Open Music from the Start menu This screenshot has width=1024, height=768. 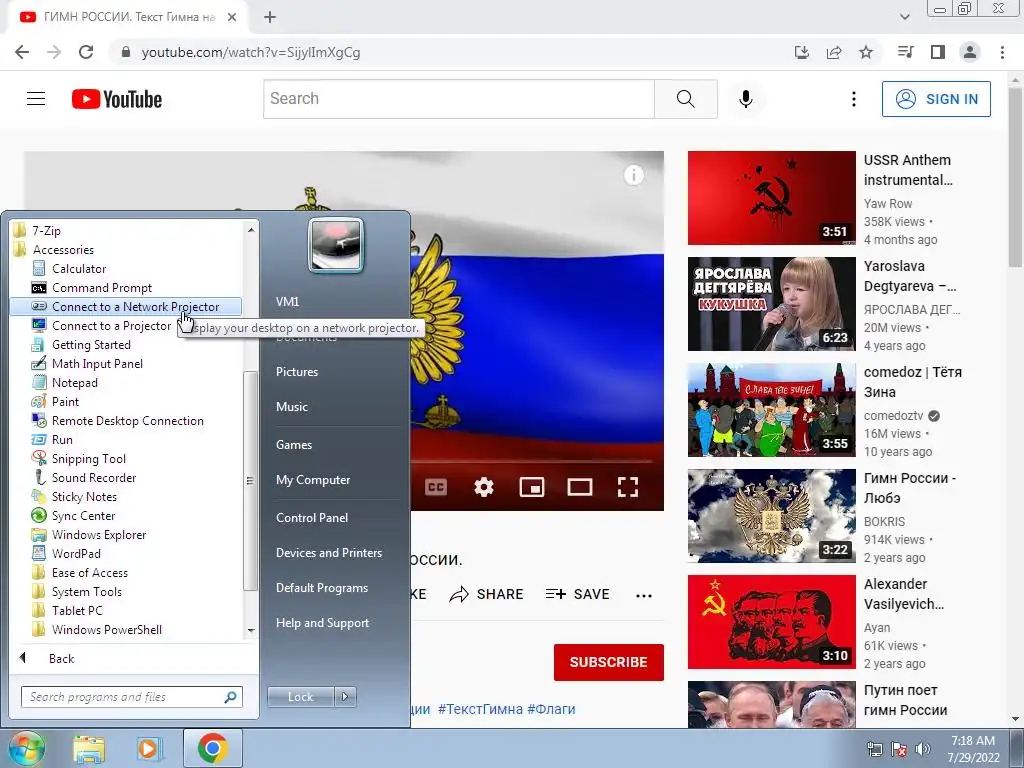292,406
